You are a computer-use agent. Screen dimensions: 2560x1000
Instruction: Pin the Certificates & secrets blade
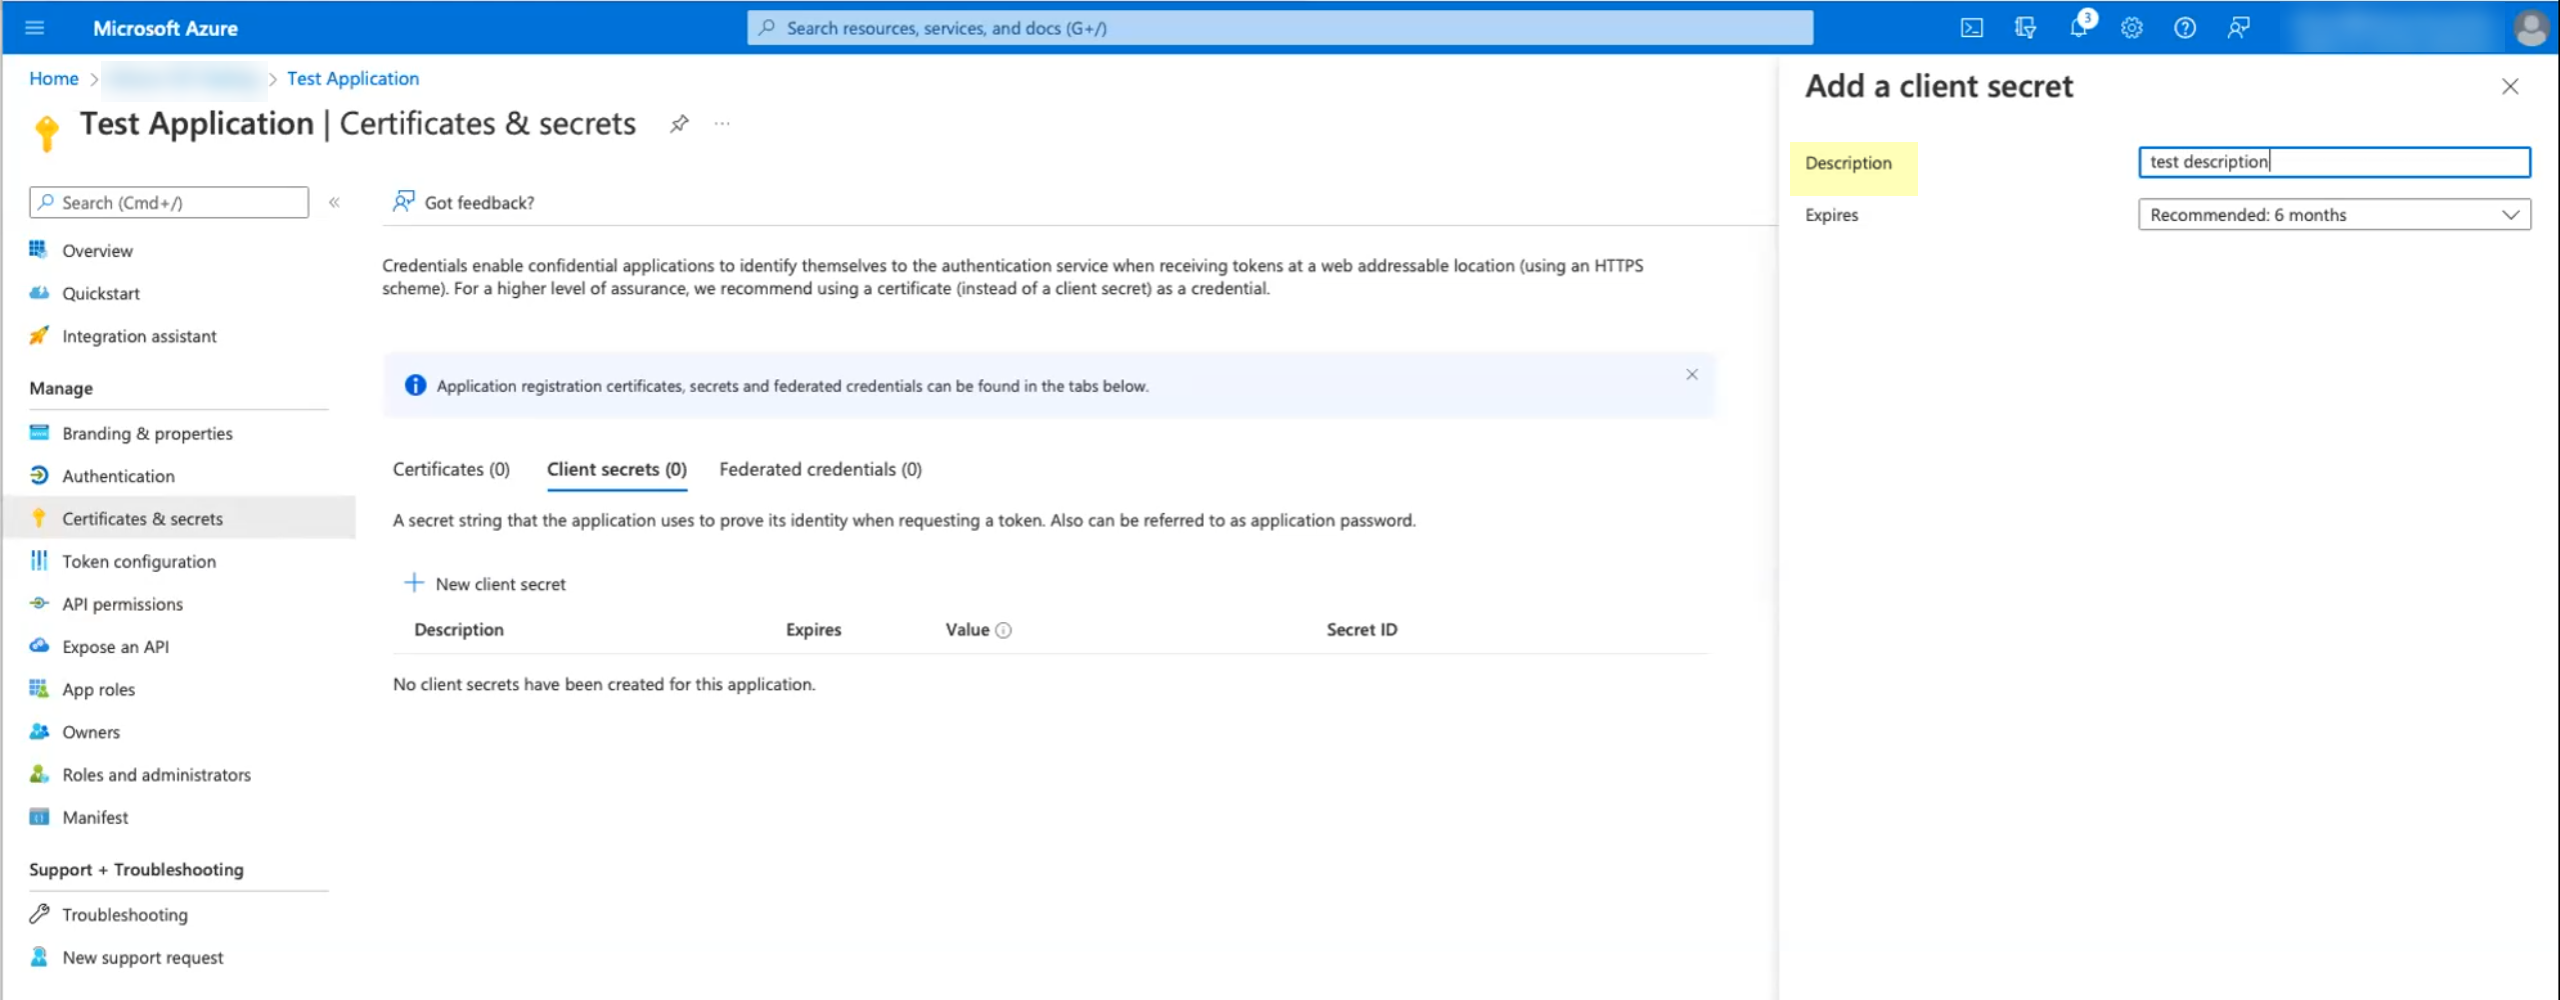tap(679, 124)
